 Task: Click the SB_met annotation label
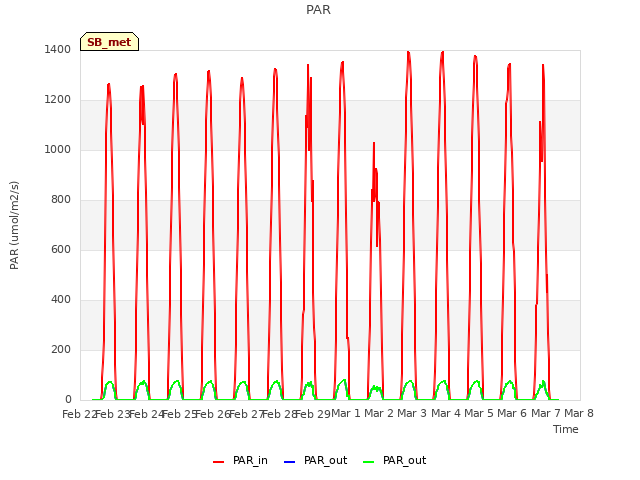point(109,42)
